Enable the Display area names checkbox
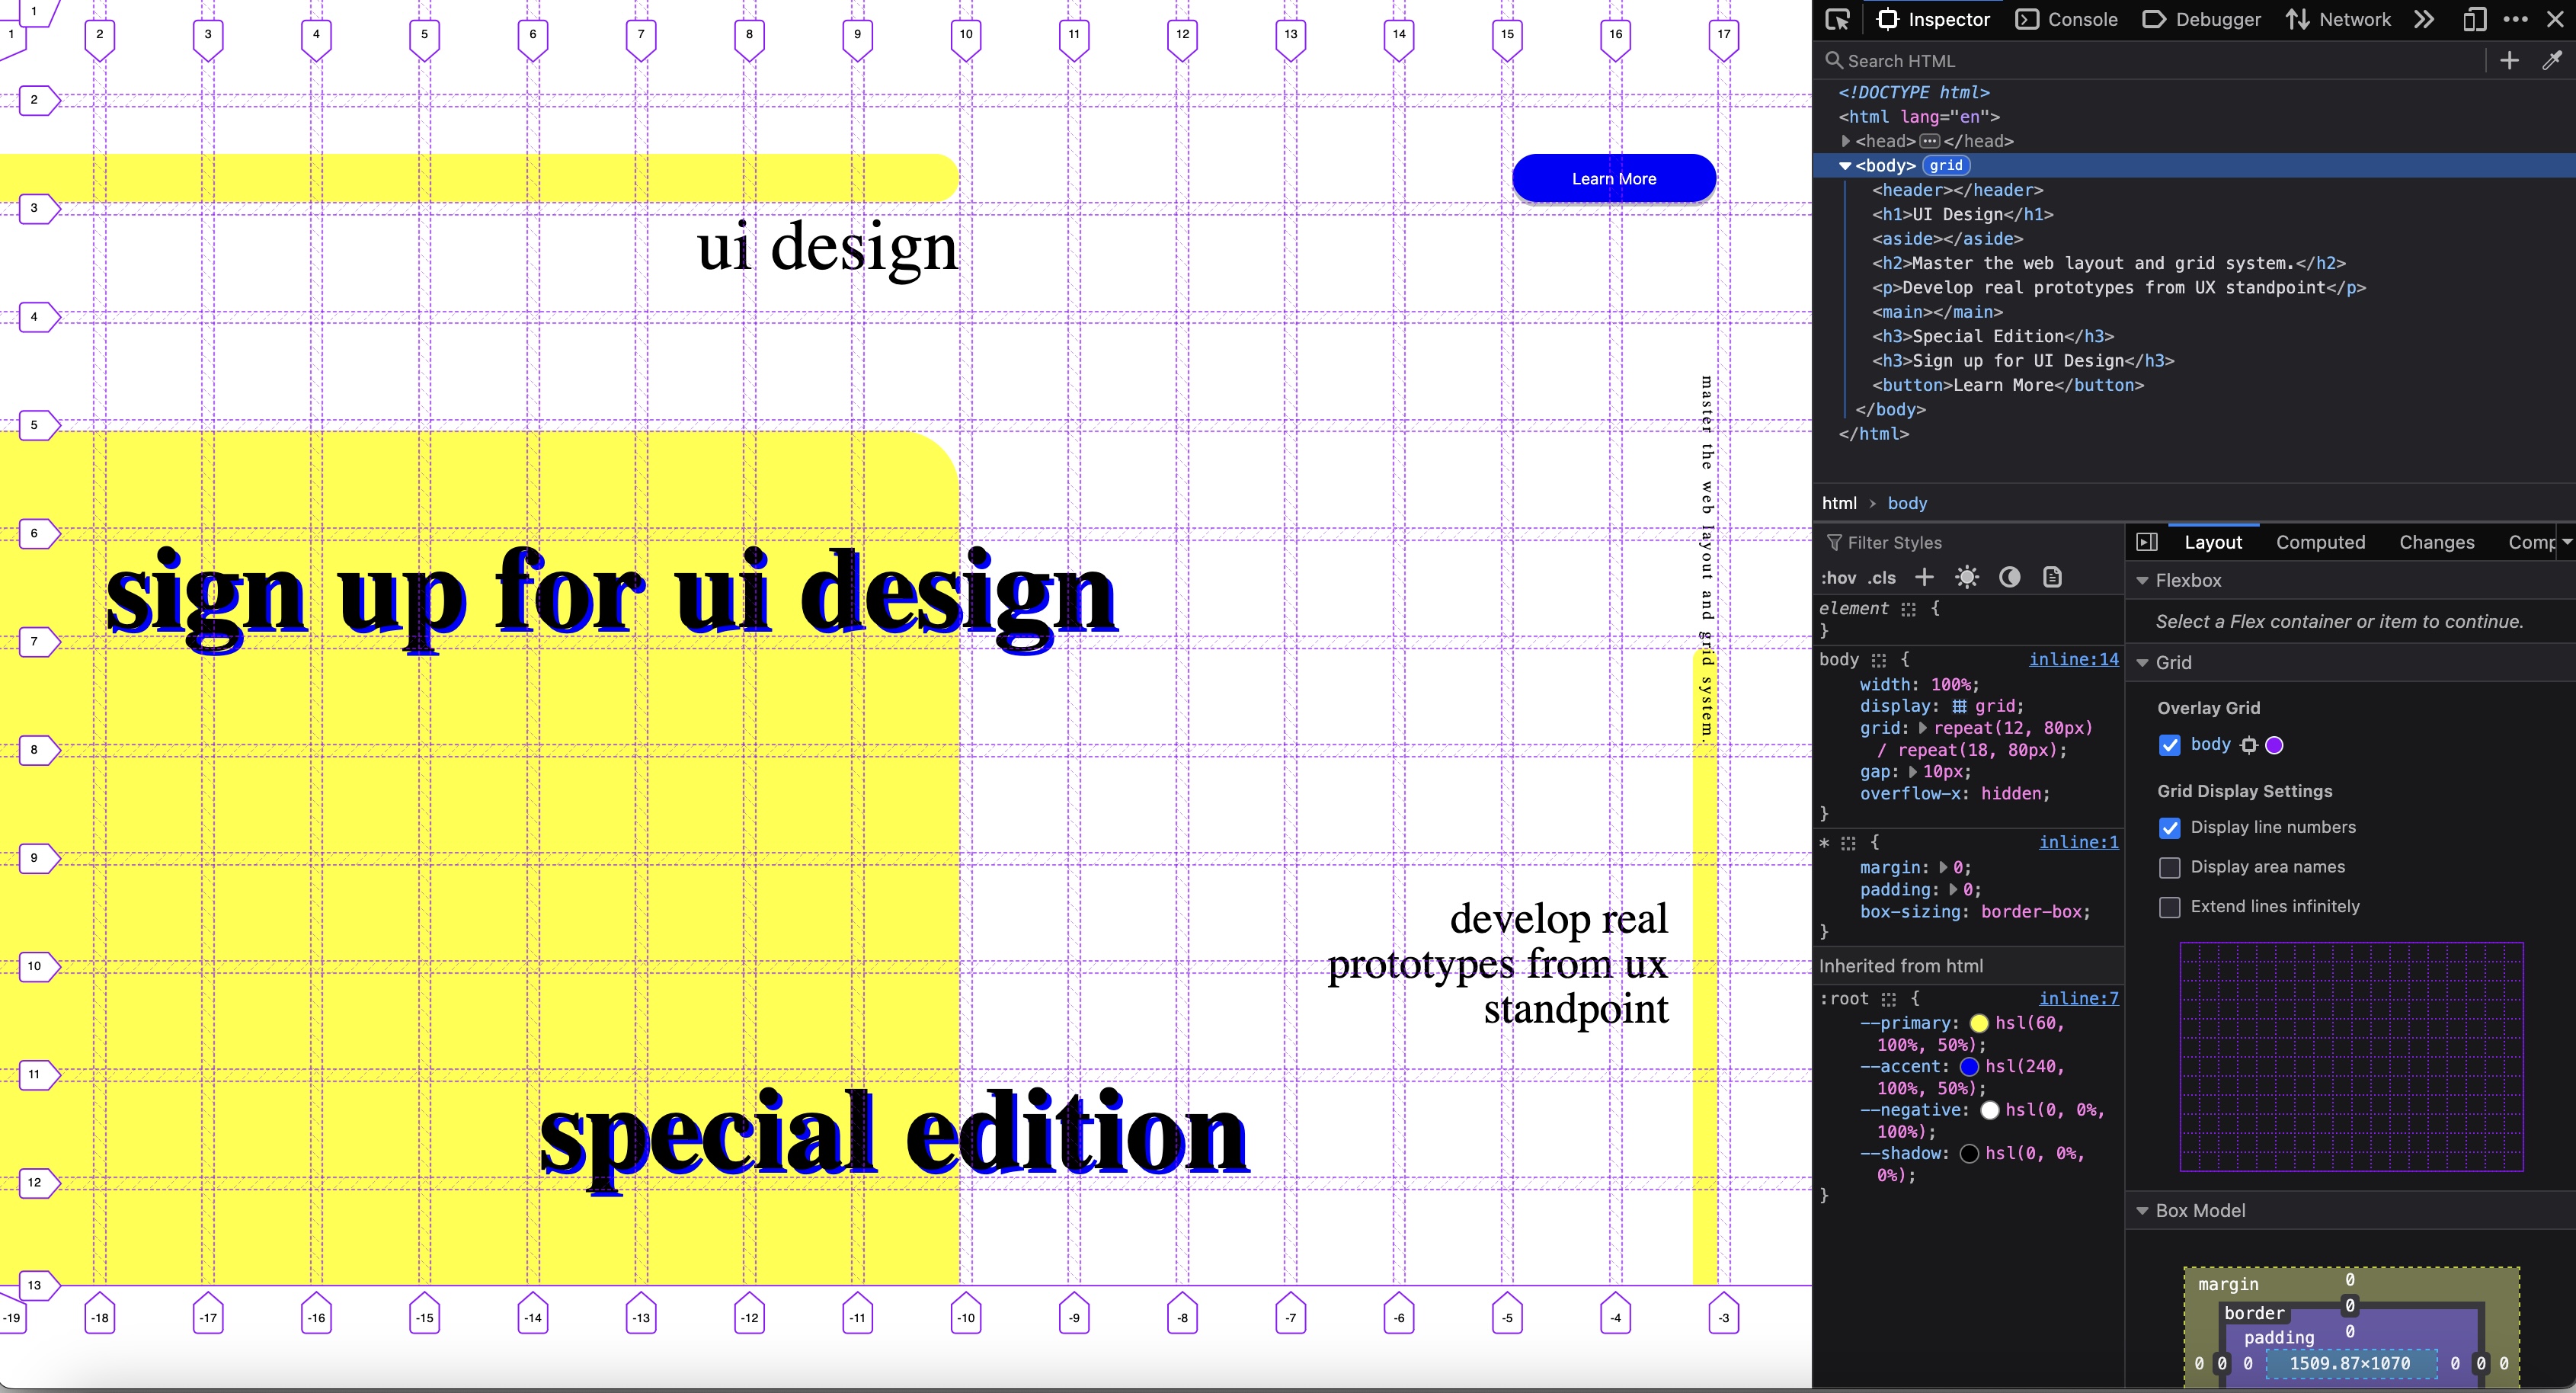This screenshot has height=1393, width=2576. click(2170, 867)
